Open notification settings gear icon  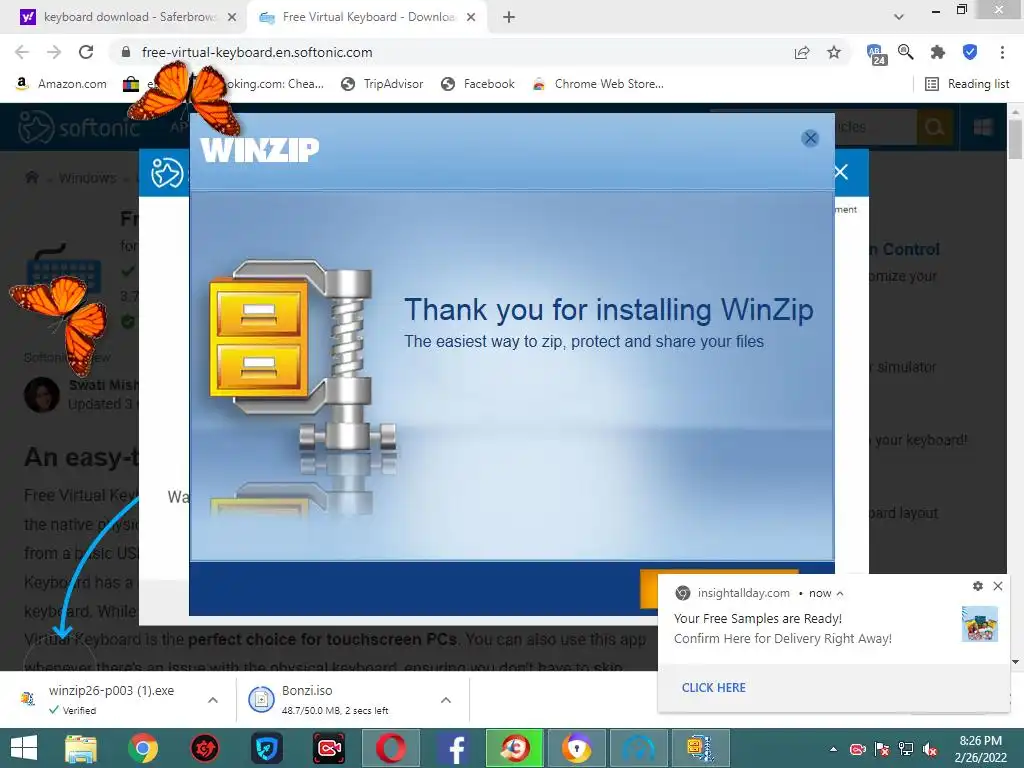[978, 586]
